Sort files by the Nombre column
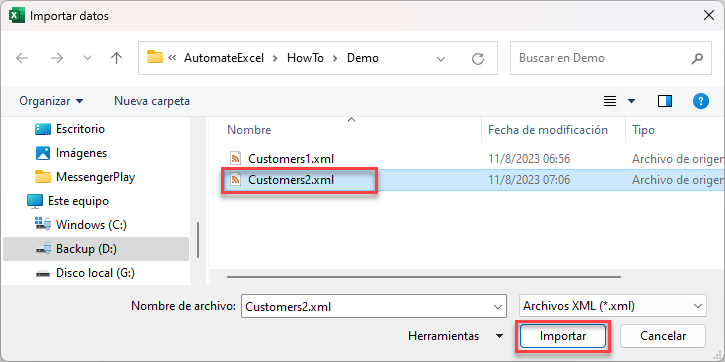725x362 pixels. 249,130
